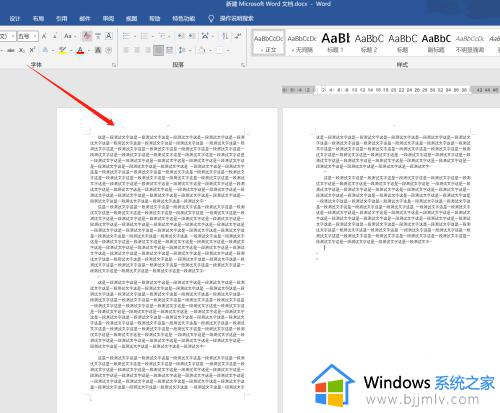Clear all formatting icon
This screenshot has height=413, width=500.
point(87,36)
